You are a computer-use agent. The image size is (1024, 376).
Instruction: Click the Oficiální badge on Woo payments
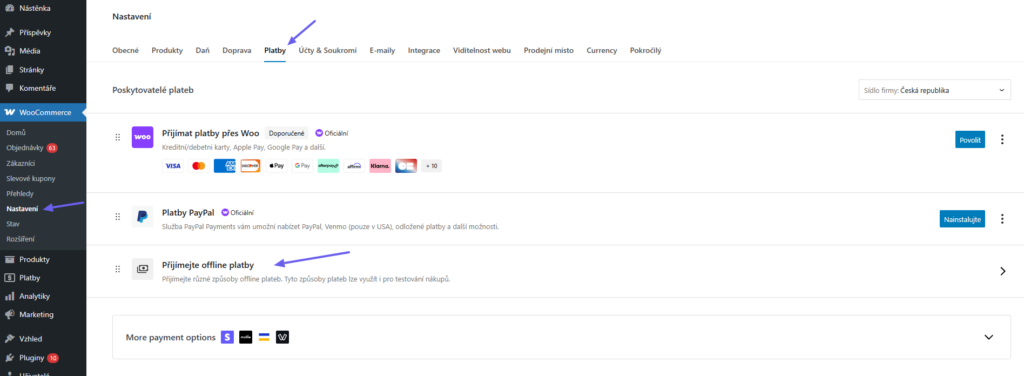[x=332, y=133]
